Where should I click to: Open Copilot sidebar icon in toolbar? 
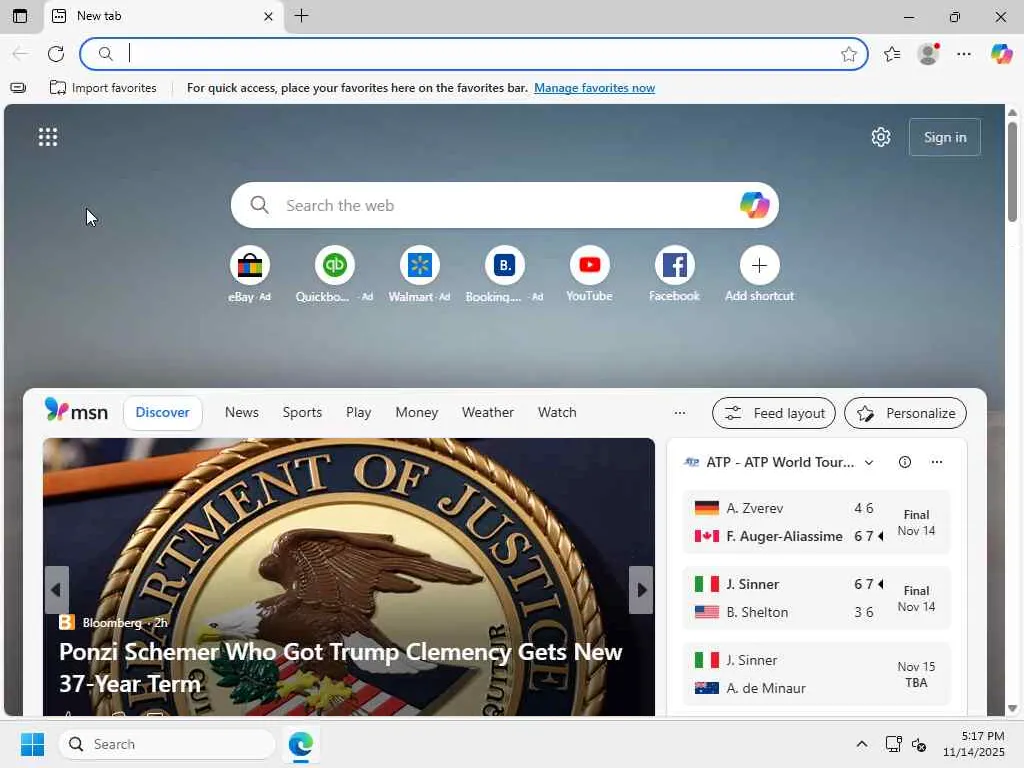coord(1001,54)
